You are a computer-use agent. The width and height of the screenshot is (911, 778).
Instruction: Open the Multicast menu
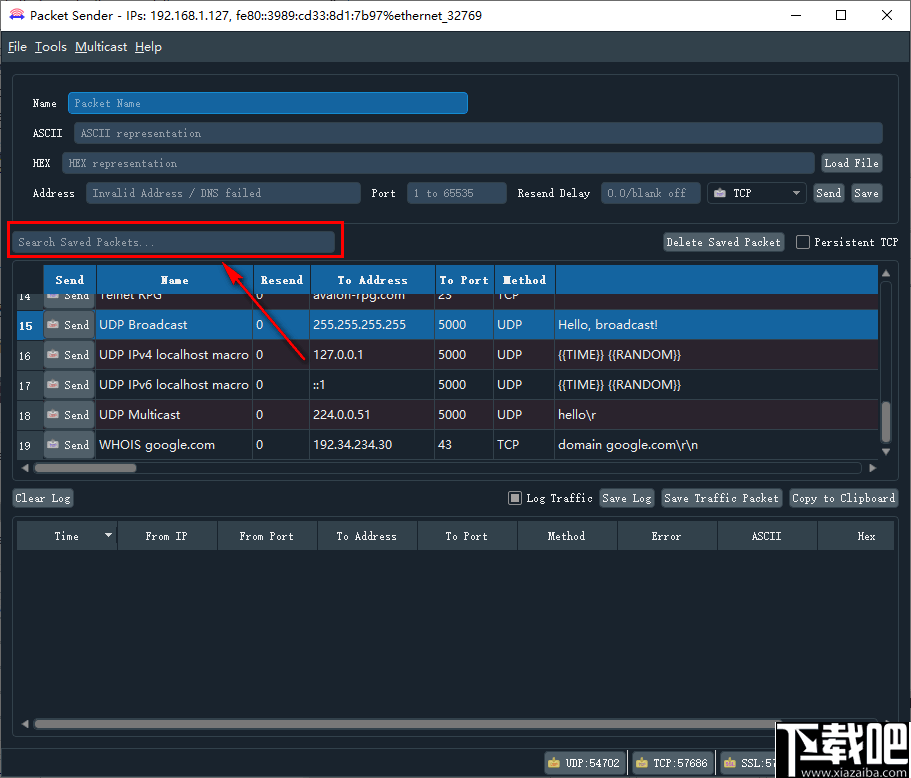tap(100, 46)
